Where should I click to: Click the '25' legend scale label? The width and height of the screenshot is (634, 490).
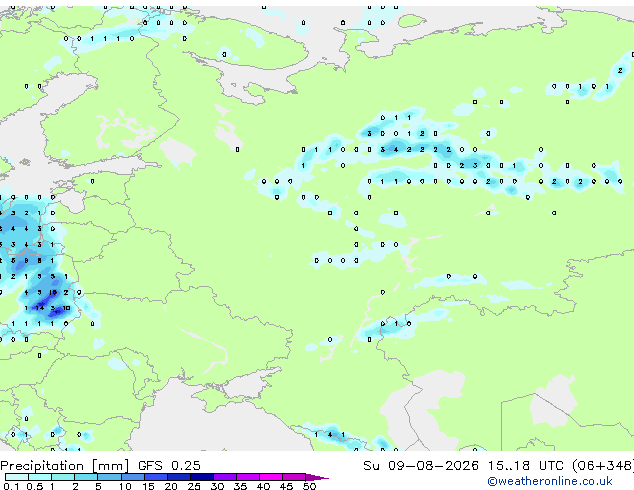(x=194, y=486)
